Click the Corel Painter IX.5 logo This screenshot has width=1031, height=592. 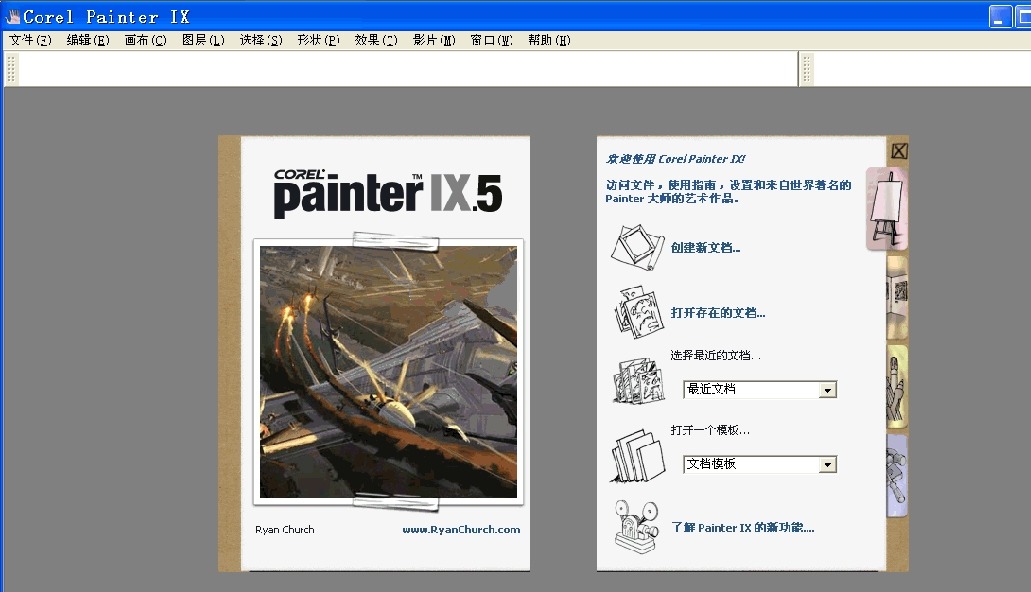pos(388,192)
